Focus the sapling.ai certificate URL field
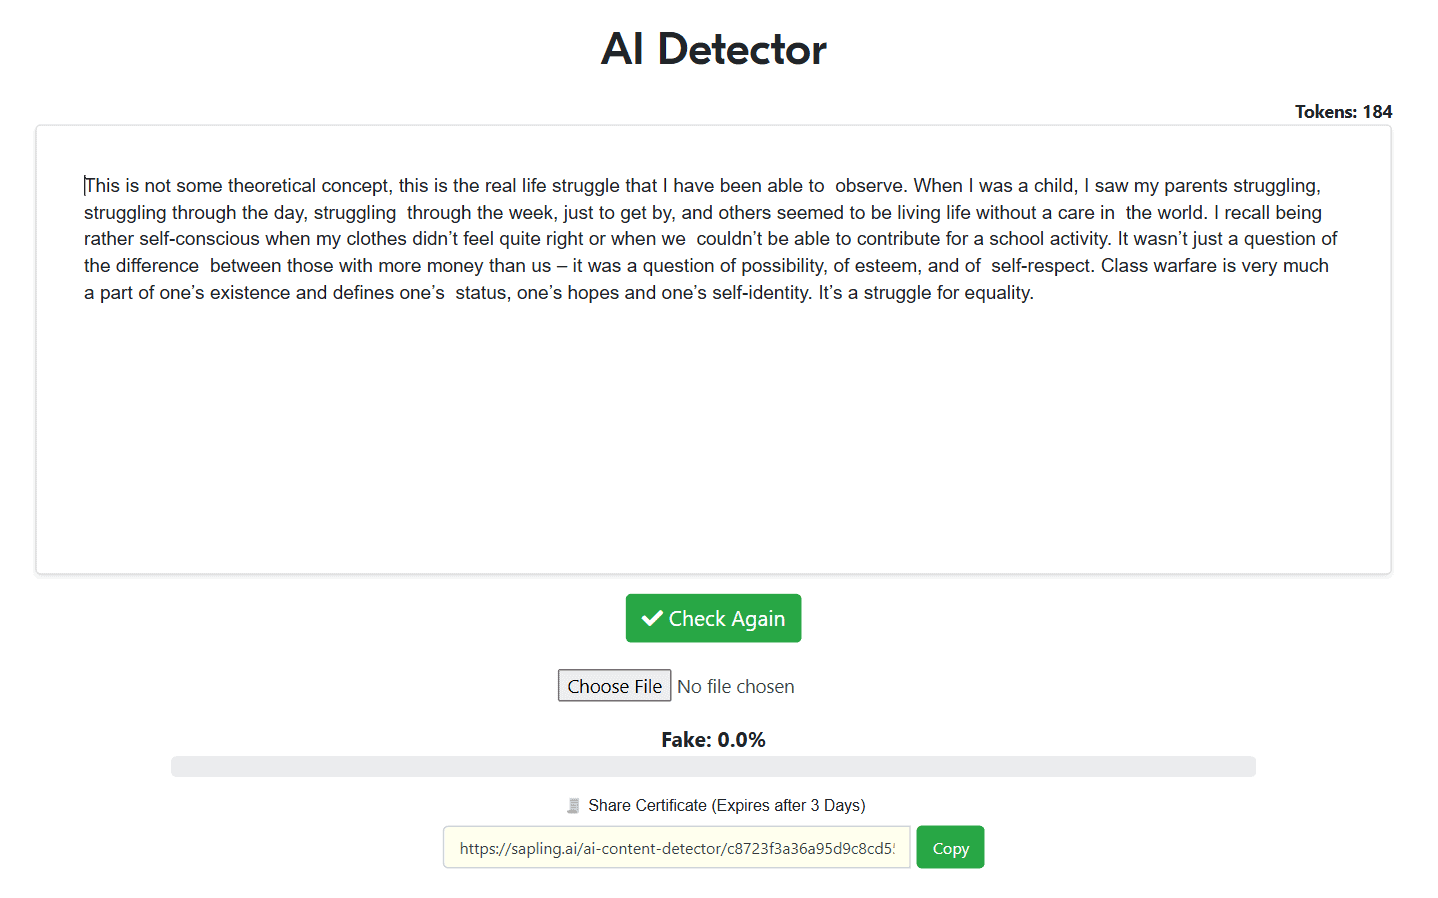 pos(676,848)
